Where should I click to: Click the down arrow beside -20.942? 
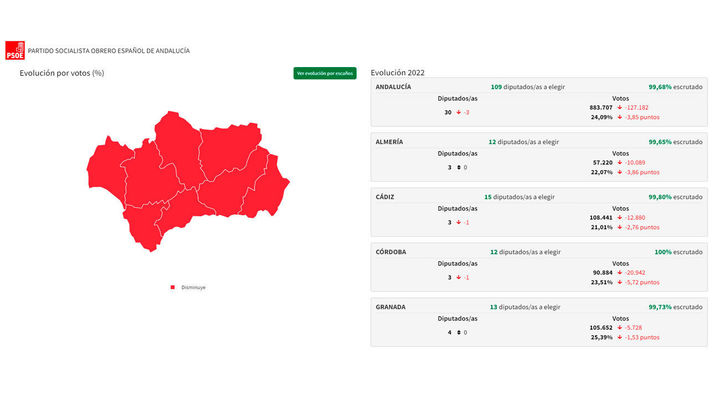(619, 273)
